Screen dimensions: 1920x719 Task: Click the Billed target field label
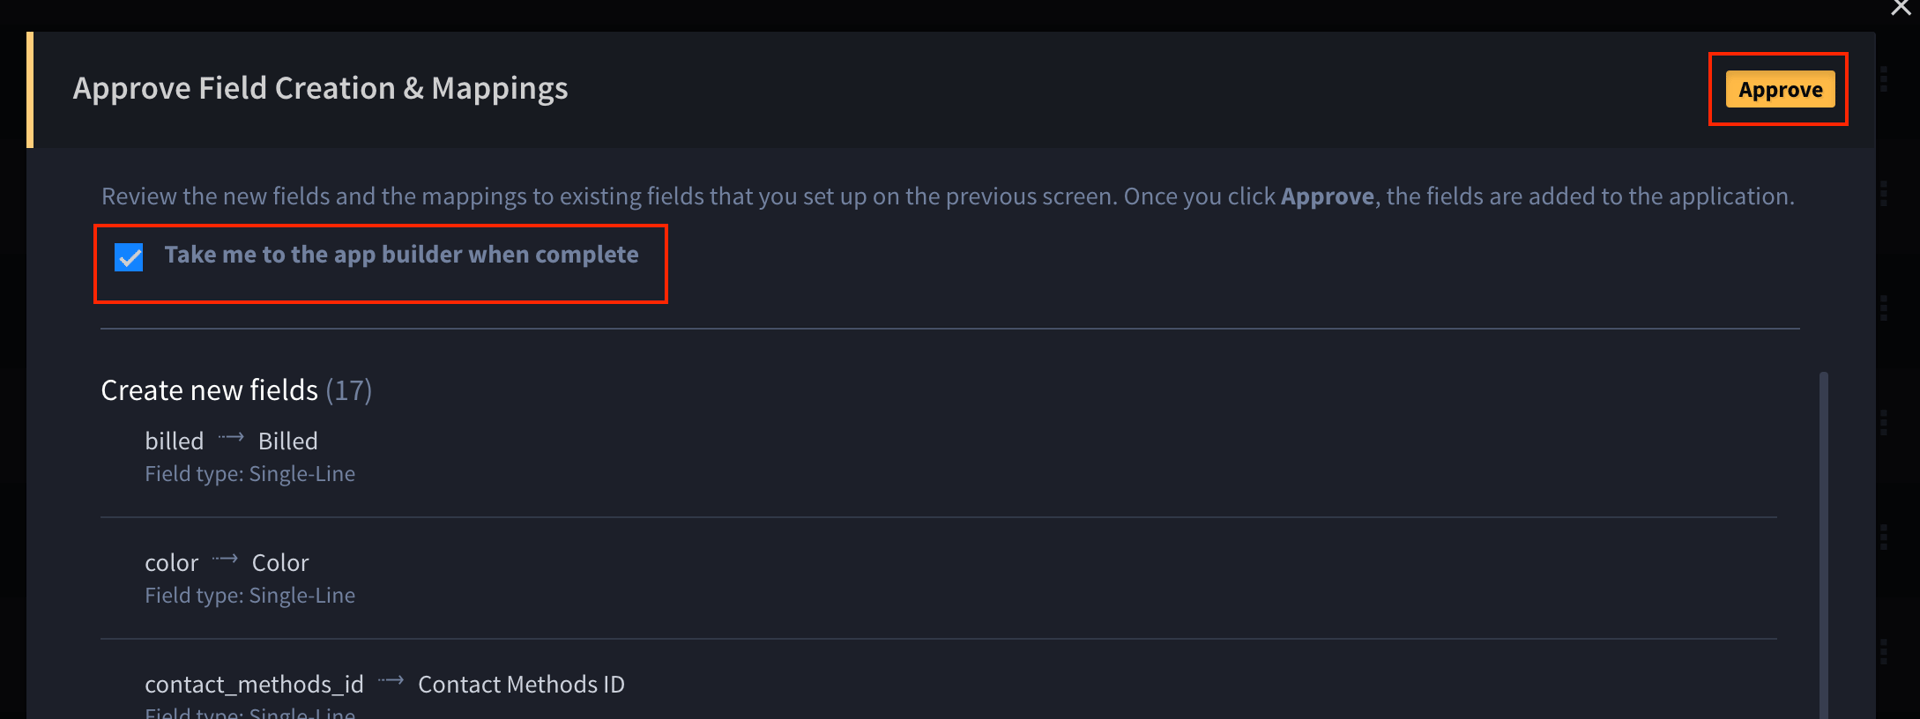(x=288, y=441)
